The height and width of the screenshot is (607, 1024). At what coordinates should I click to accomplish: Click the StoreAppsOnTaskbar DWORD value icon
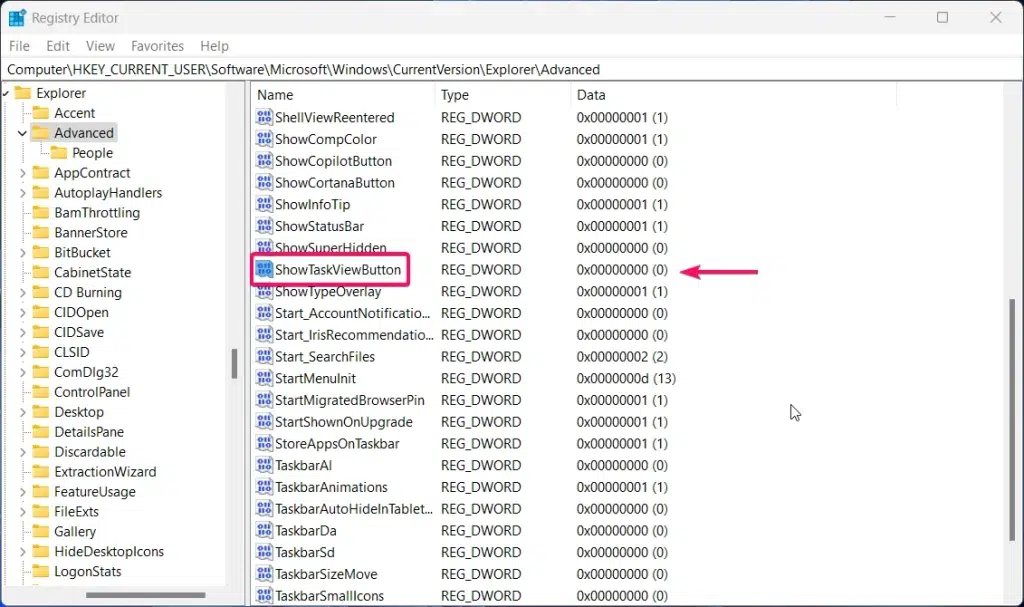click(x=264, y=444)
